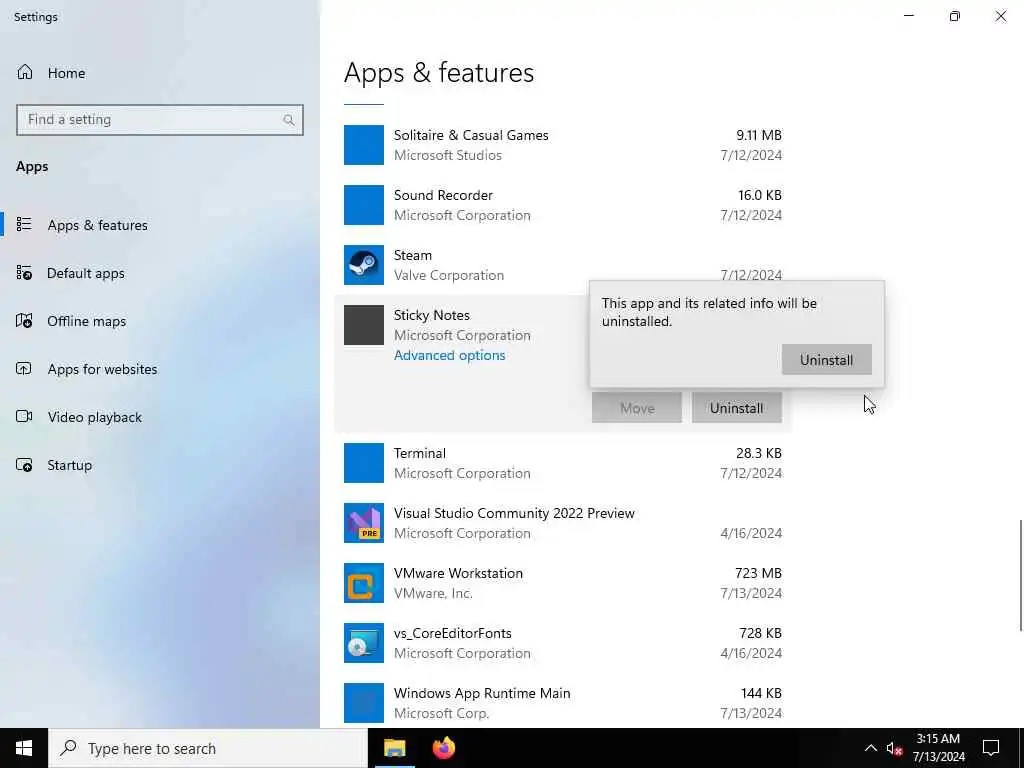Open the Video playback settings

[x=94, y=417]
